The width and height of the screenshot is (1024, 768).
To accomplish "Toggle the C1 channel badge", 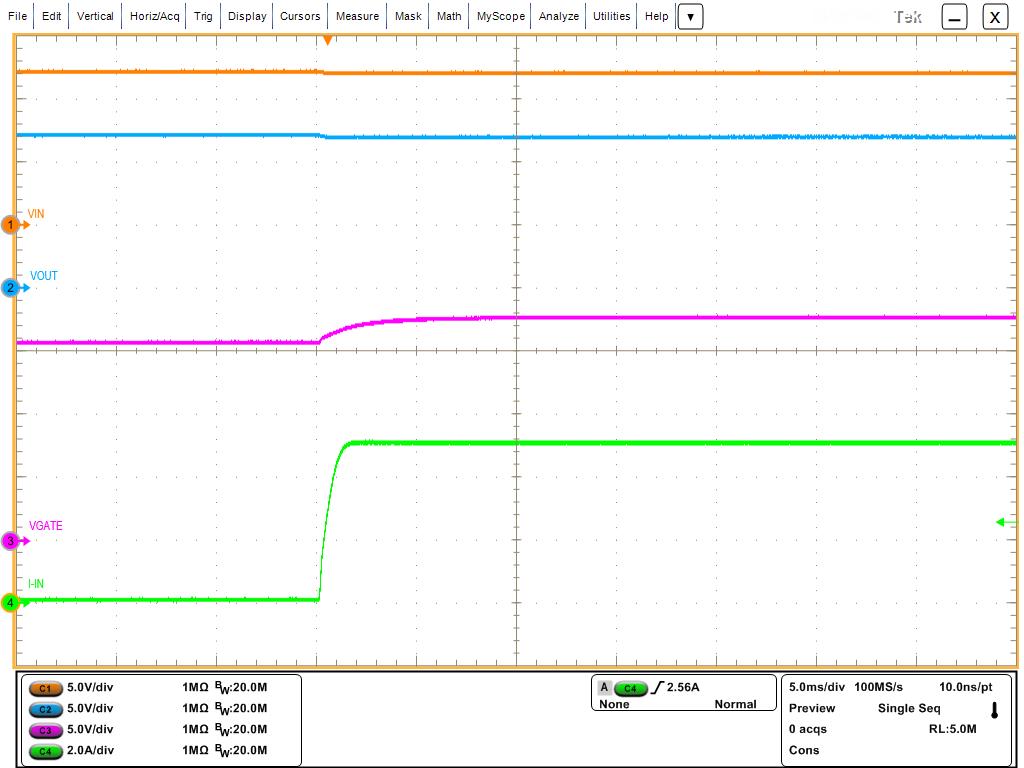I will point(45,689).
